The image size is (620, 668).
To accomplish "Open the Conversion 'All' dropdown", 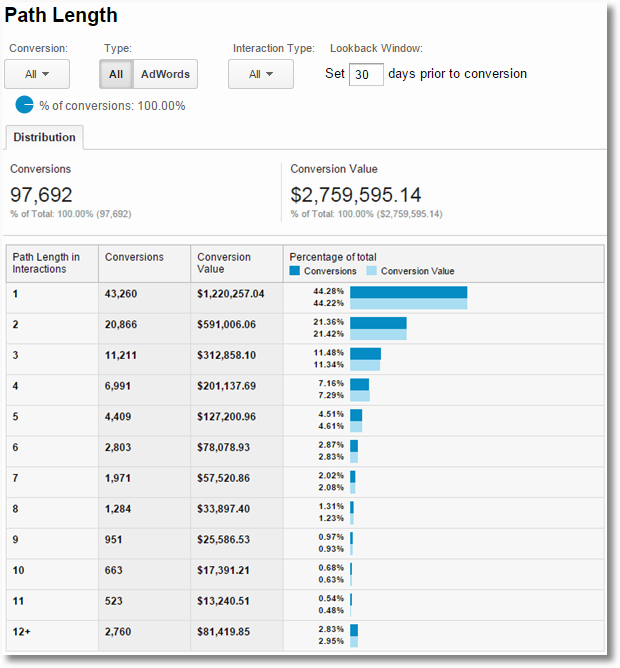I will (37, 74).
